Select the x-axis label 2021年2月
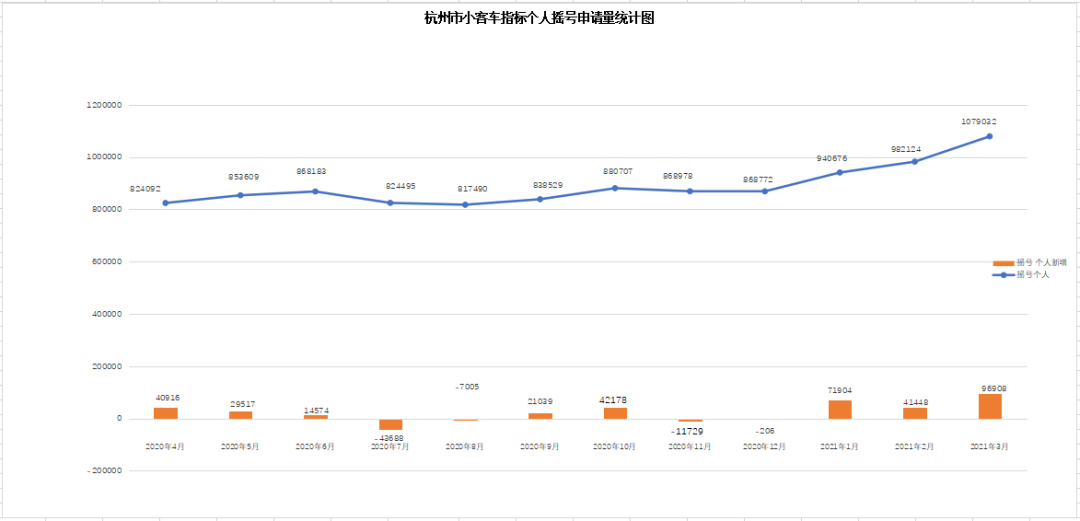 pyautogui.click(x=915, y=447)
